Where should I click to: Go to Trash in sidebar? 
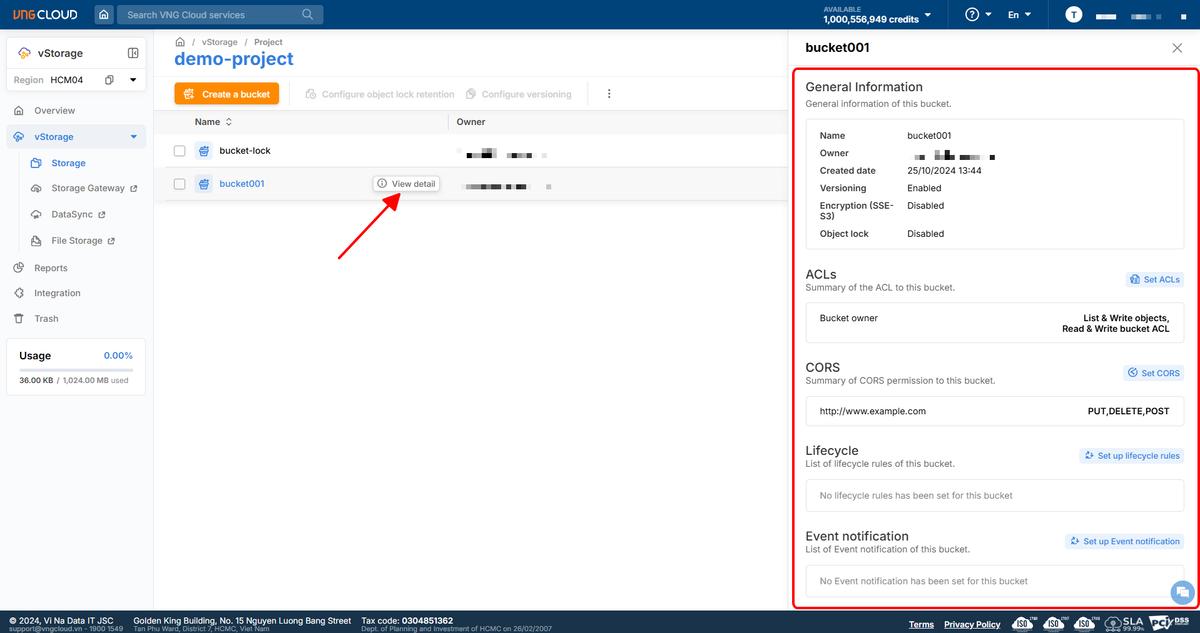(x=46, y=318)
